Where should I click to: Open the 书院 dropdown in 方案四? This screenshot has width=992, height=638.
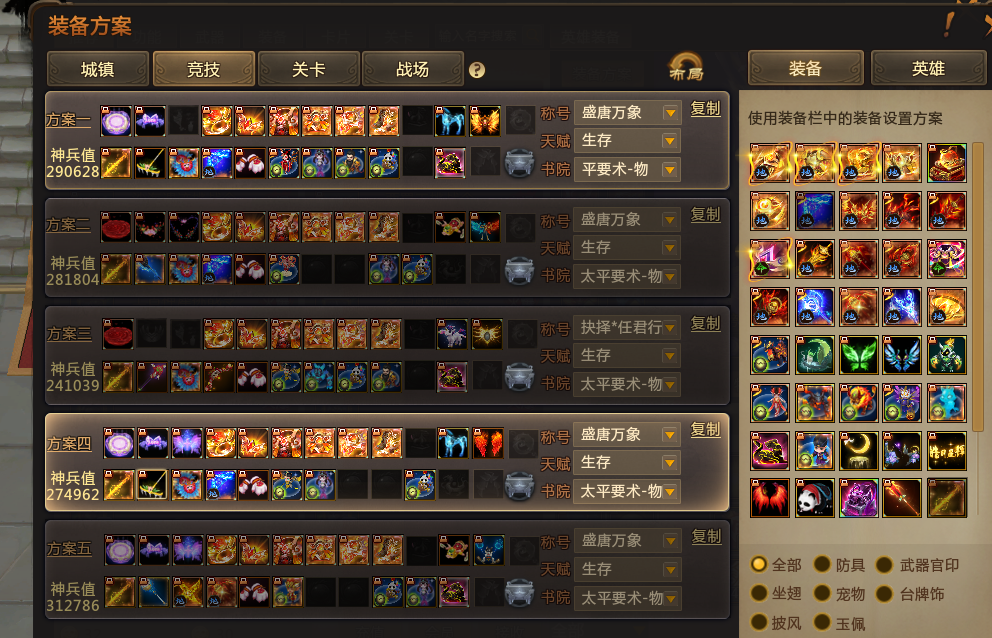[x=627, y=491]
